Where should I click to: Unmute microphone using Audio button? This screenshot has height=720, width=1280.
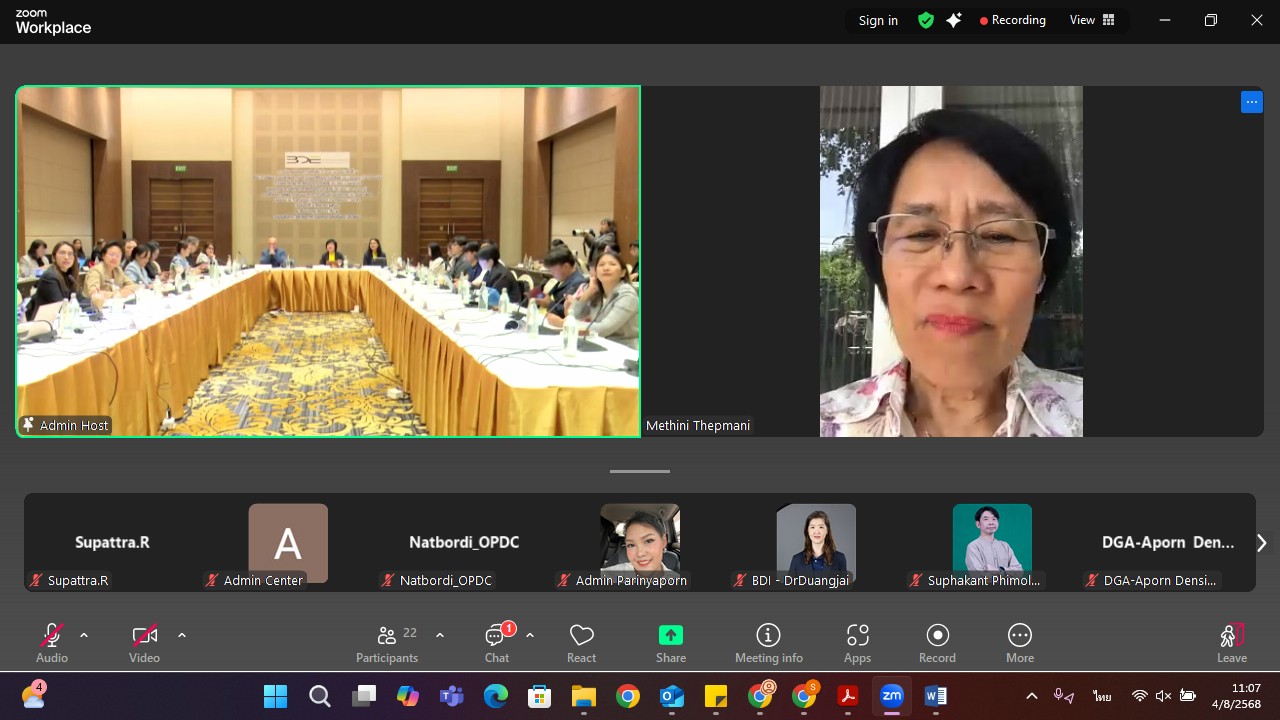coord(52,642)
